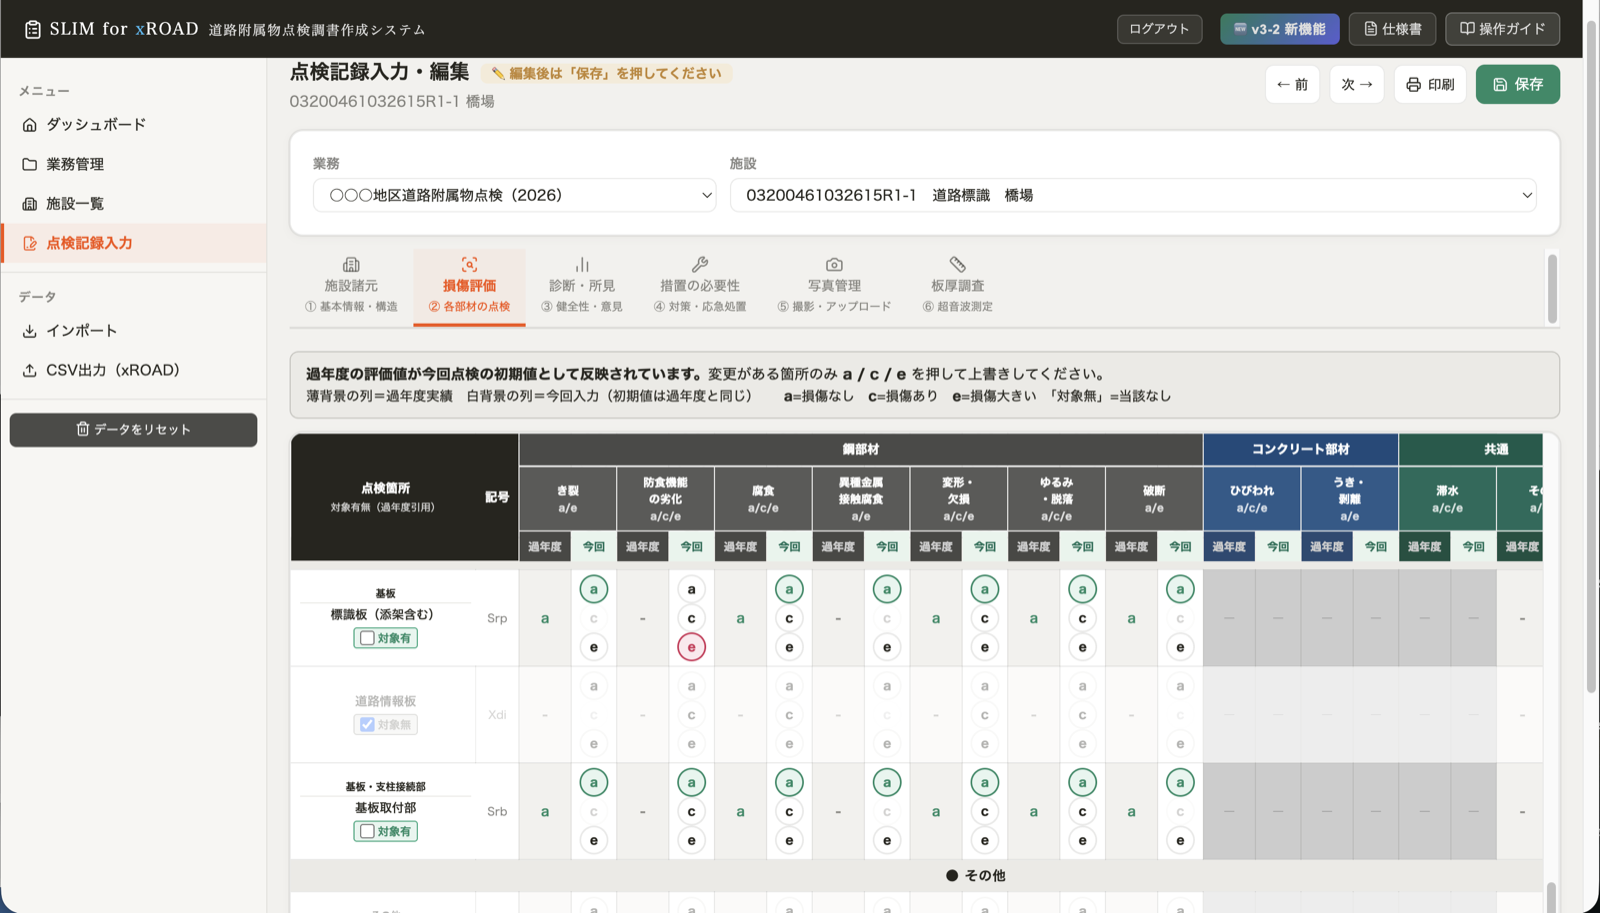Click the インポート download icon
This screenshot has height=913, width=1600.
click(x=30, y=331)
